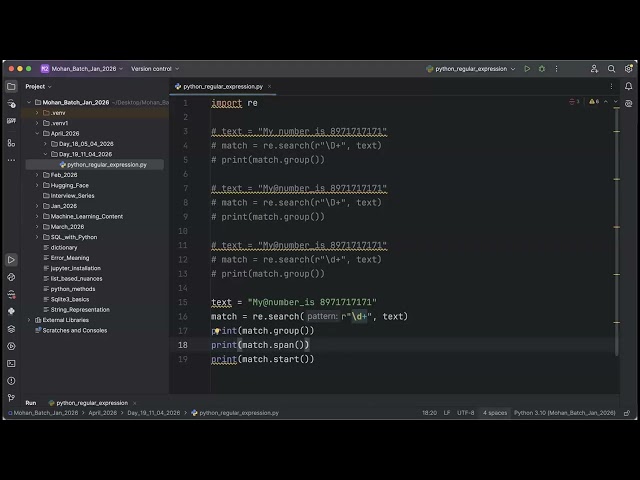Open editor tab options three-dot menu
Screen dimensions: 640x480
point(611,86)
